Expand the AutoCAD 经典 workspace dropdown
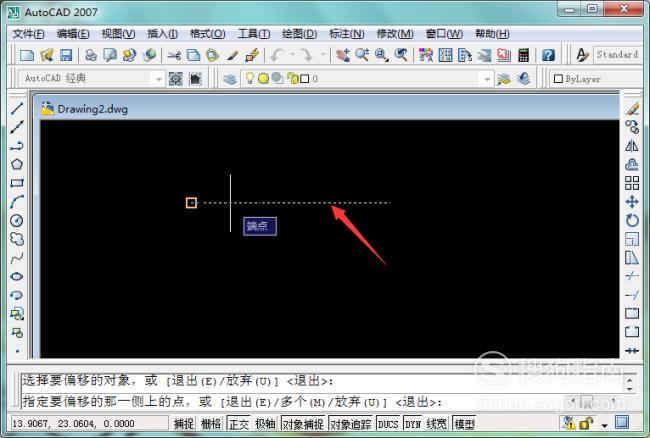Image resolution: width=650 pixels, height=438 pixels. coord(158,79)
